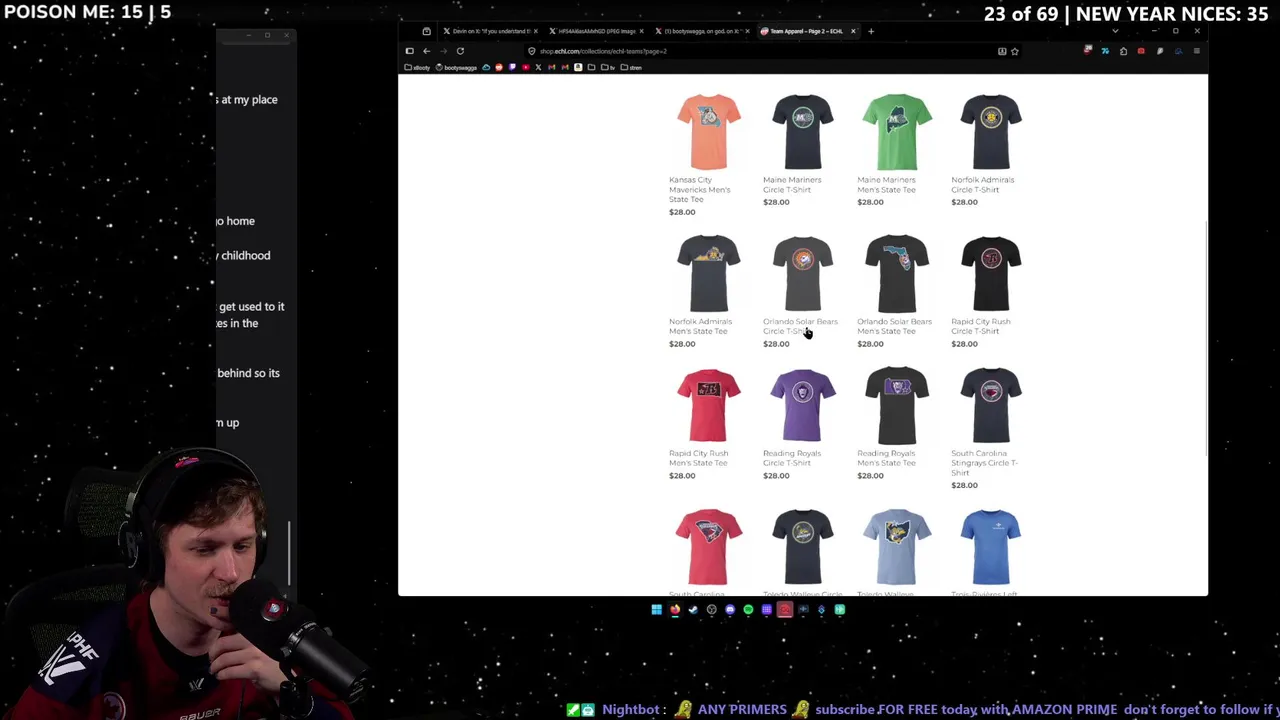
Task: Open the Orlando Solar Bears Circle T-Shirt image
Action: 802,273
